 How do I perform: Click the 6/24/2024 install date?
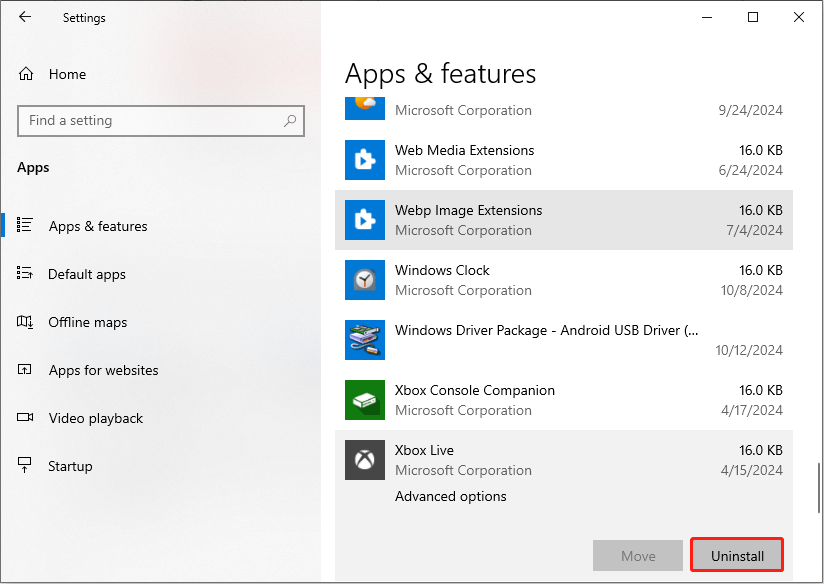point(750,170)
